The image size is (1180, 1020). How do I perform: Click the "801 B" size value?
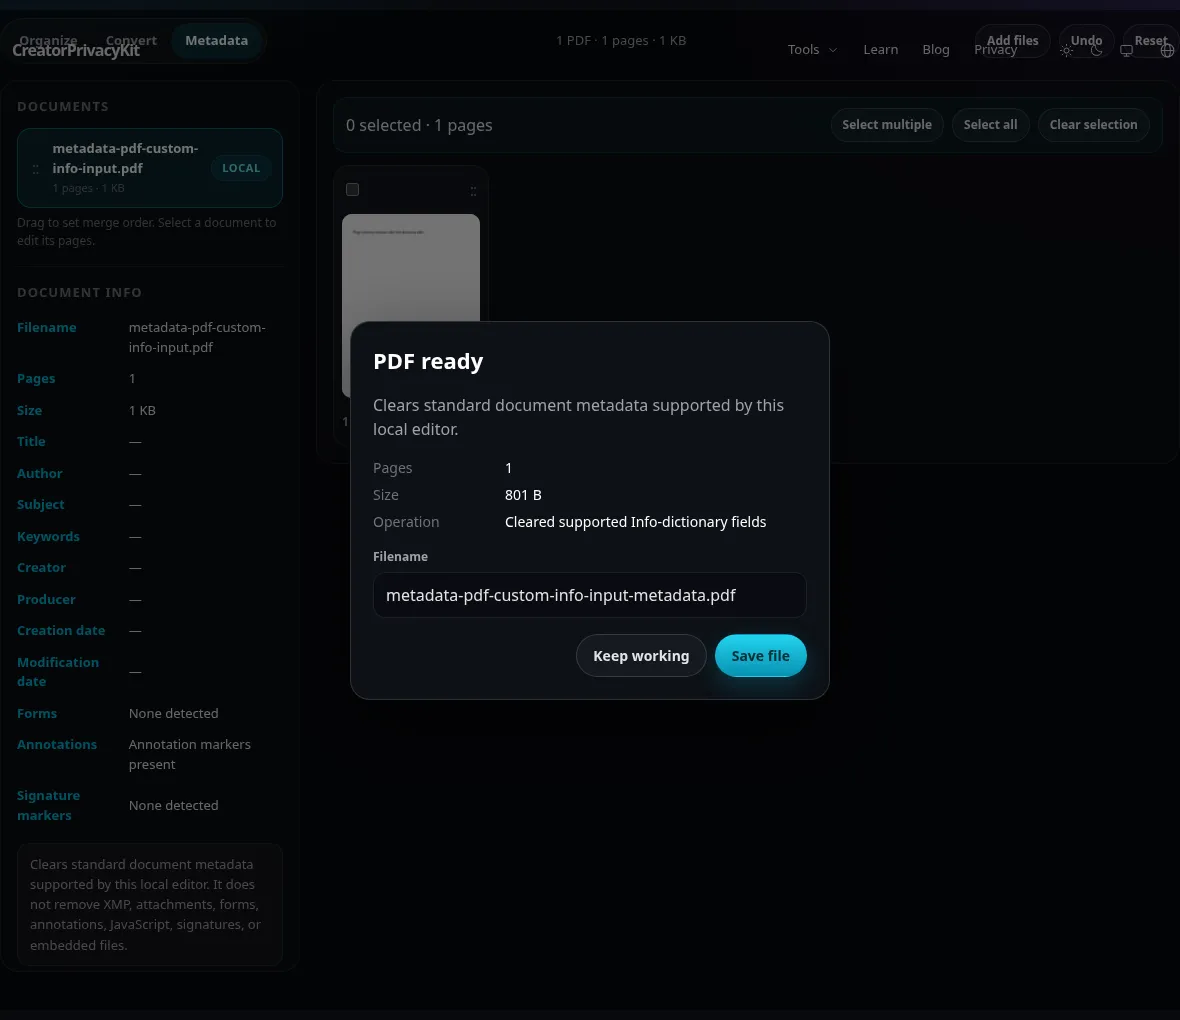(x=523, y=495)
